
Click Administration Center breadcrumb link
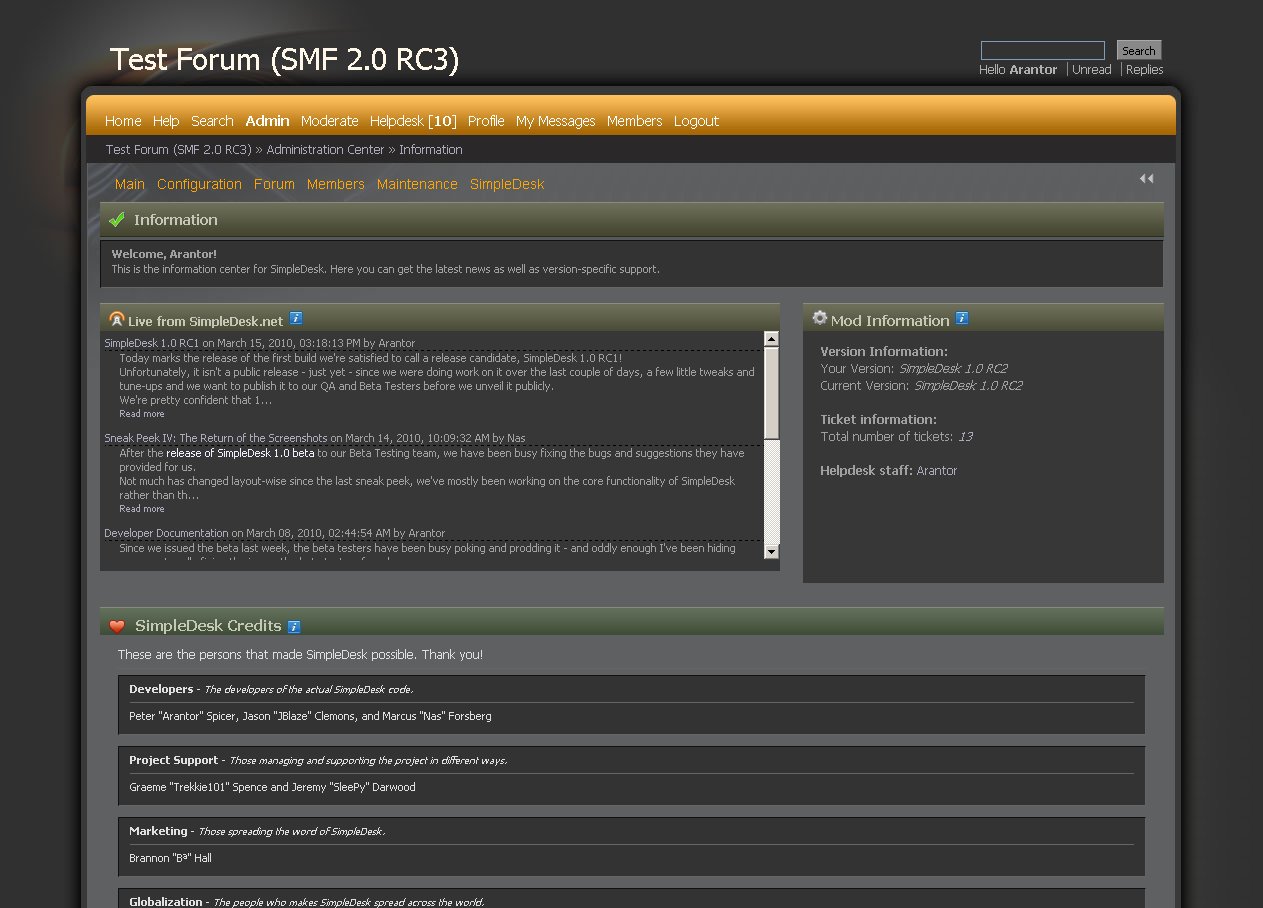(325, 150)
